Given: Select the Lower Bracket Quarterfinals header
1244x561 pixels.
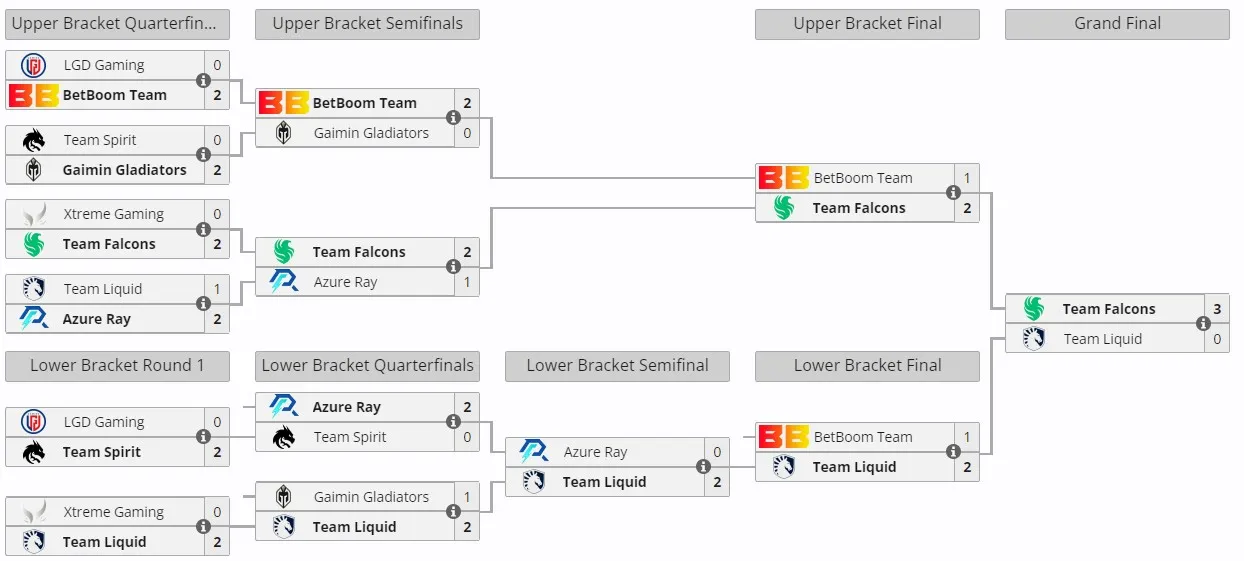Looking at the screenshot, I should 367,366.
